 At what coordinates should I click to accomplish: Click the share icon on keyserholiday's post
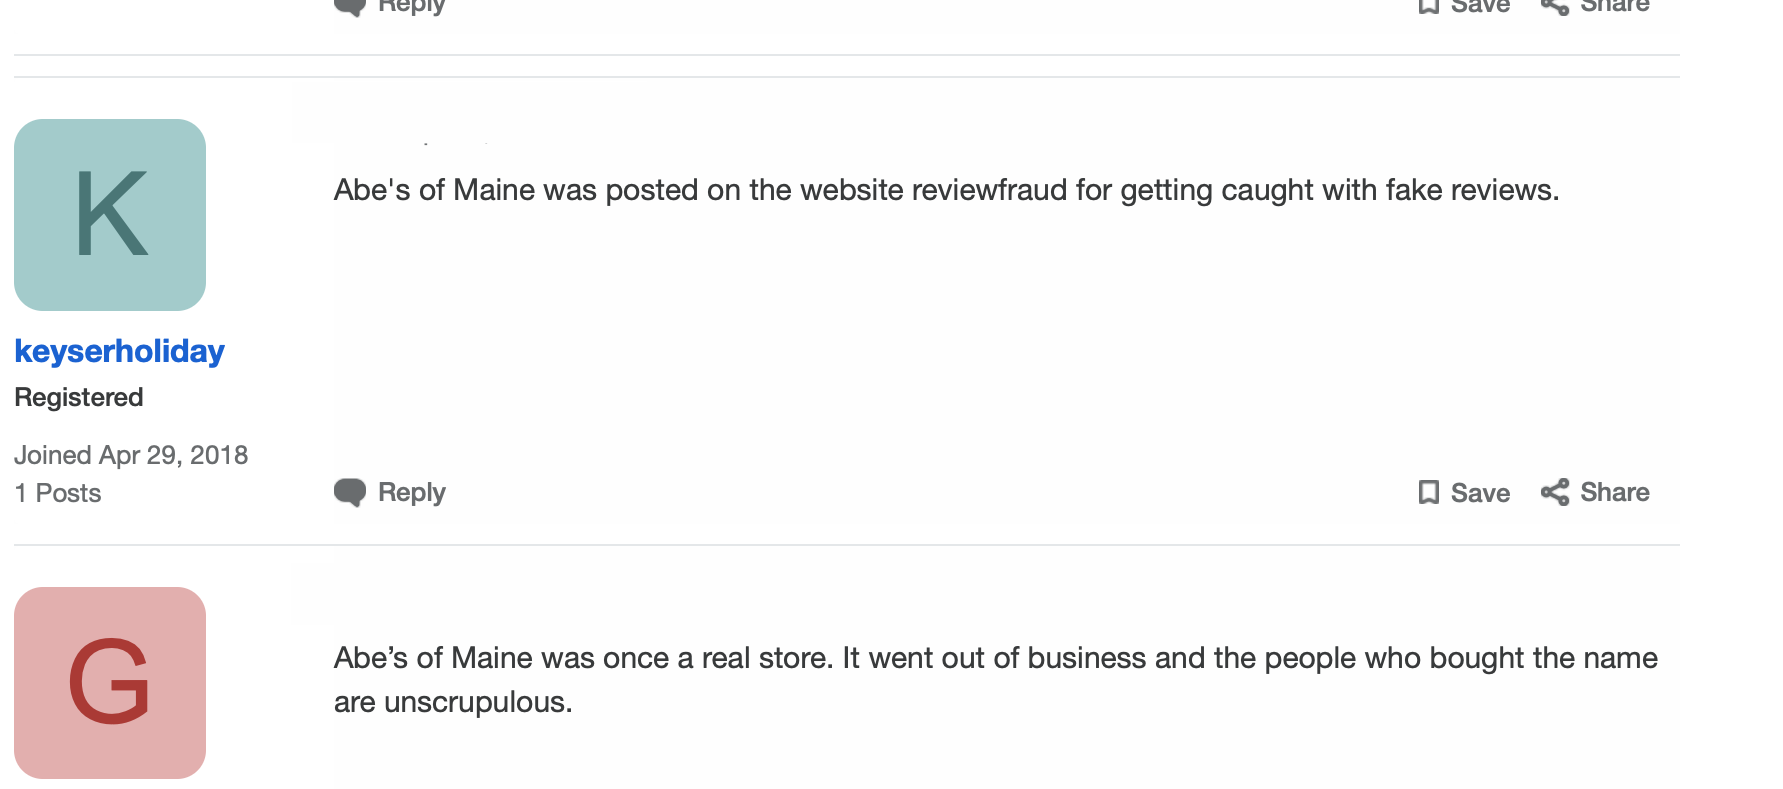1555,492
